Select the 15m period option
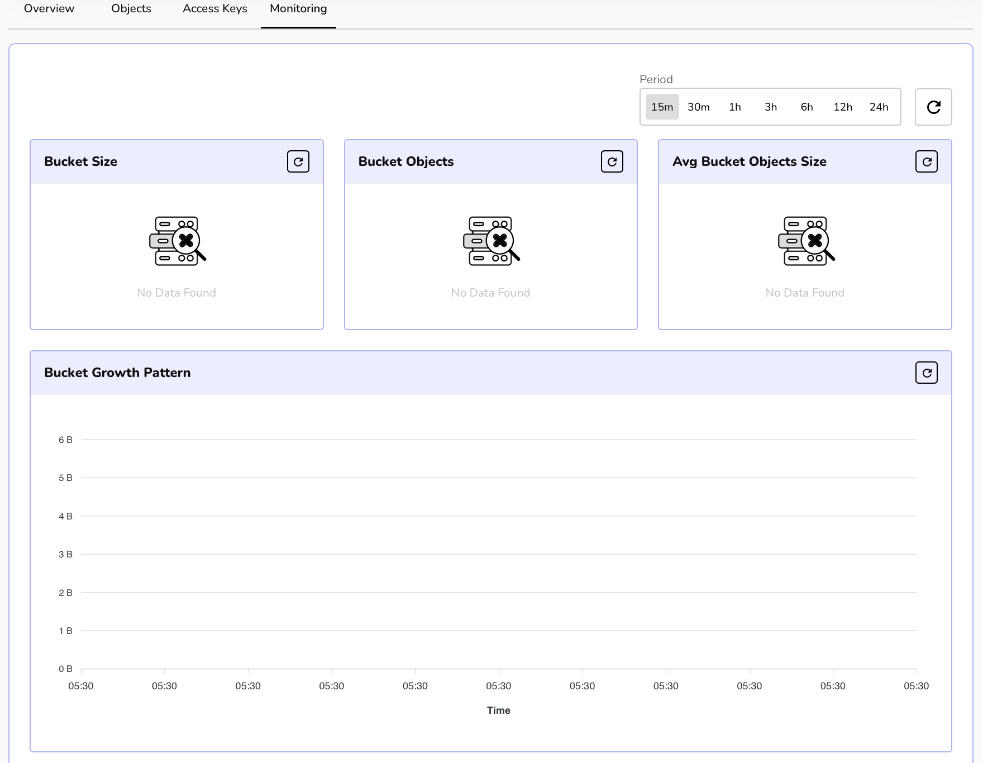 [662, 107]
